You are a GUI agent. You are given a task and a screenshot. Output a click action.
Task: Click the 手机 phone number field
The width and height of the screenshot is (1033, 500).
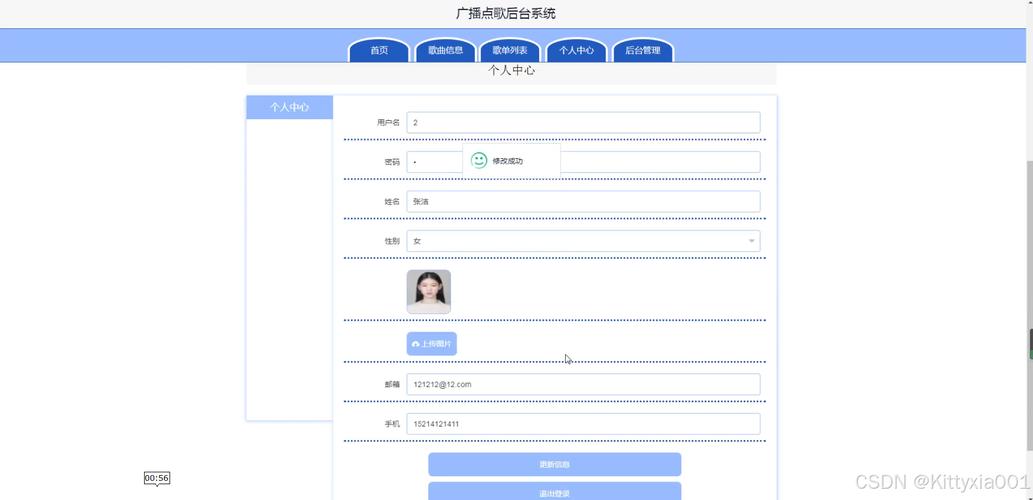point(583,424)
